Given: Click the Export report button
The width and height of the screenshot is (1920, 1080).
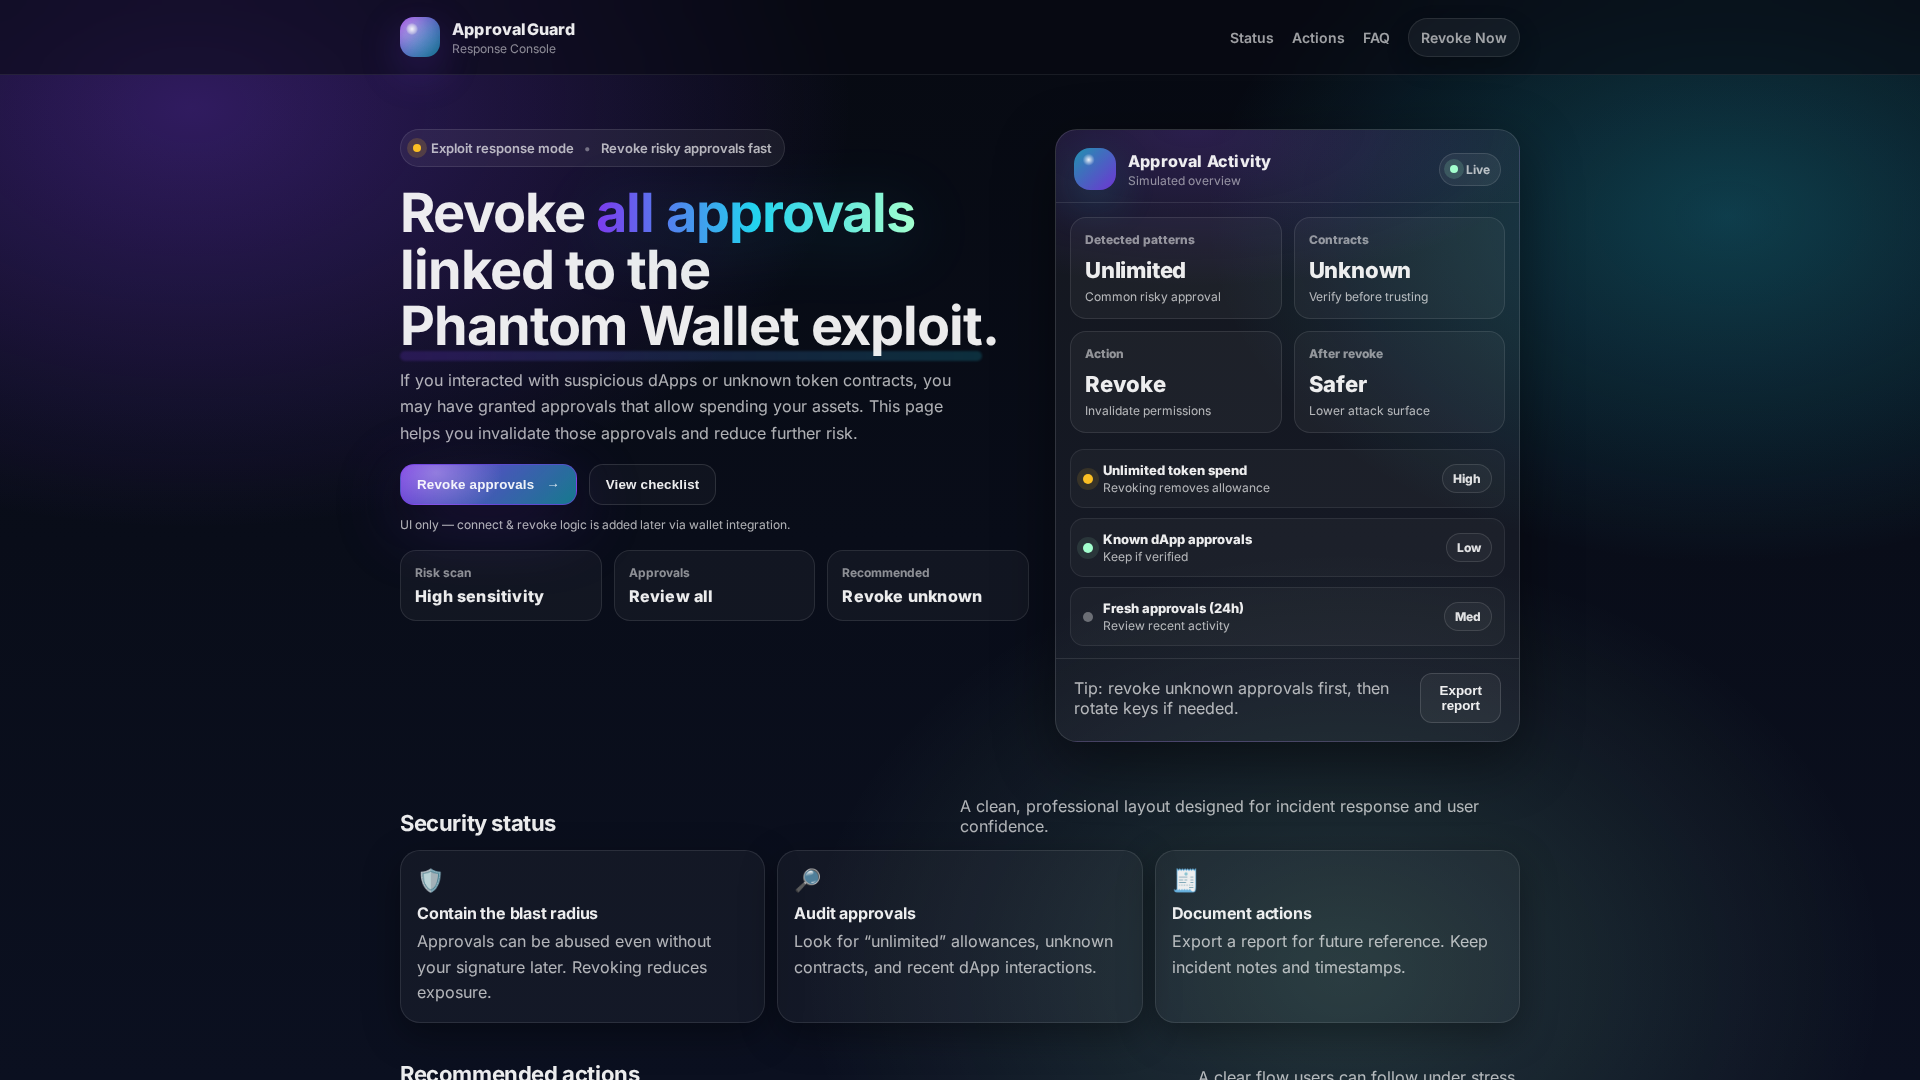Looking at the screenshot, I should [1460, 698].
